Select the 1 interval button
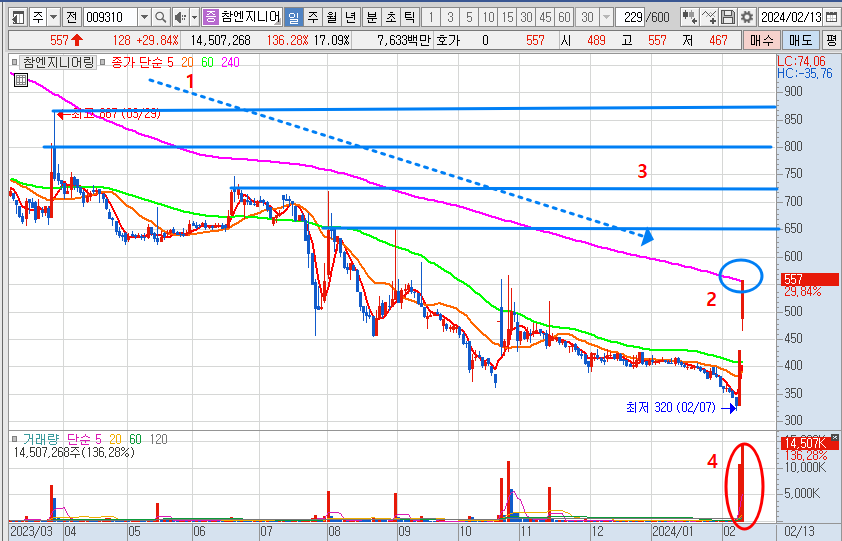 point(431,17)
